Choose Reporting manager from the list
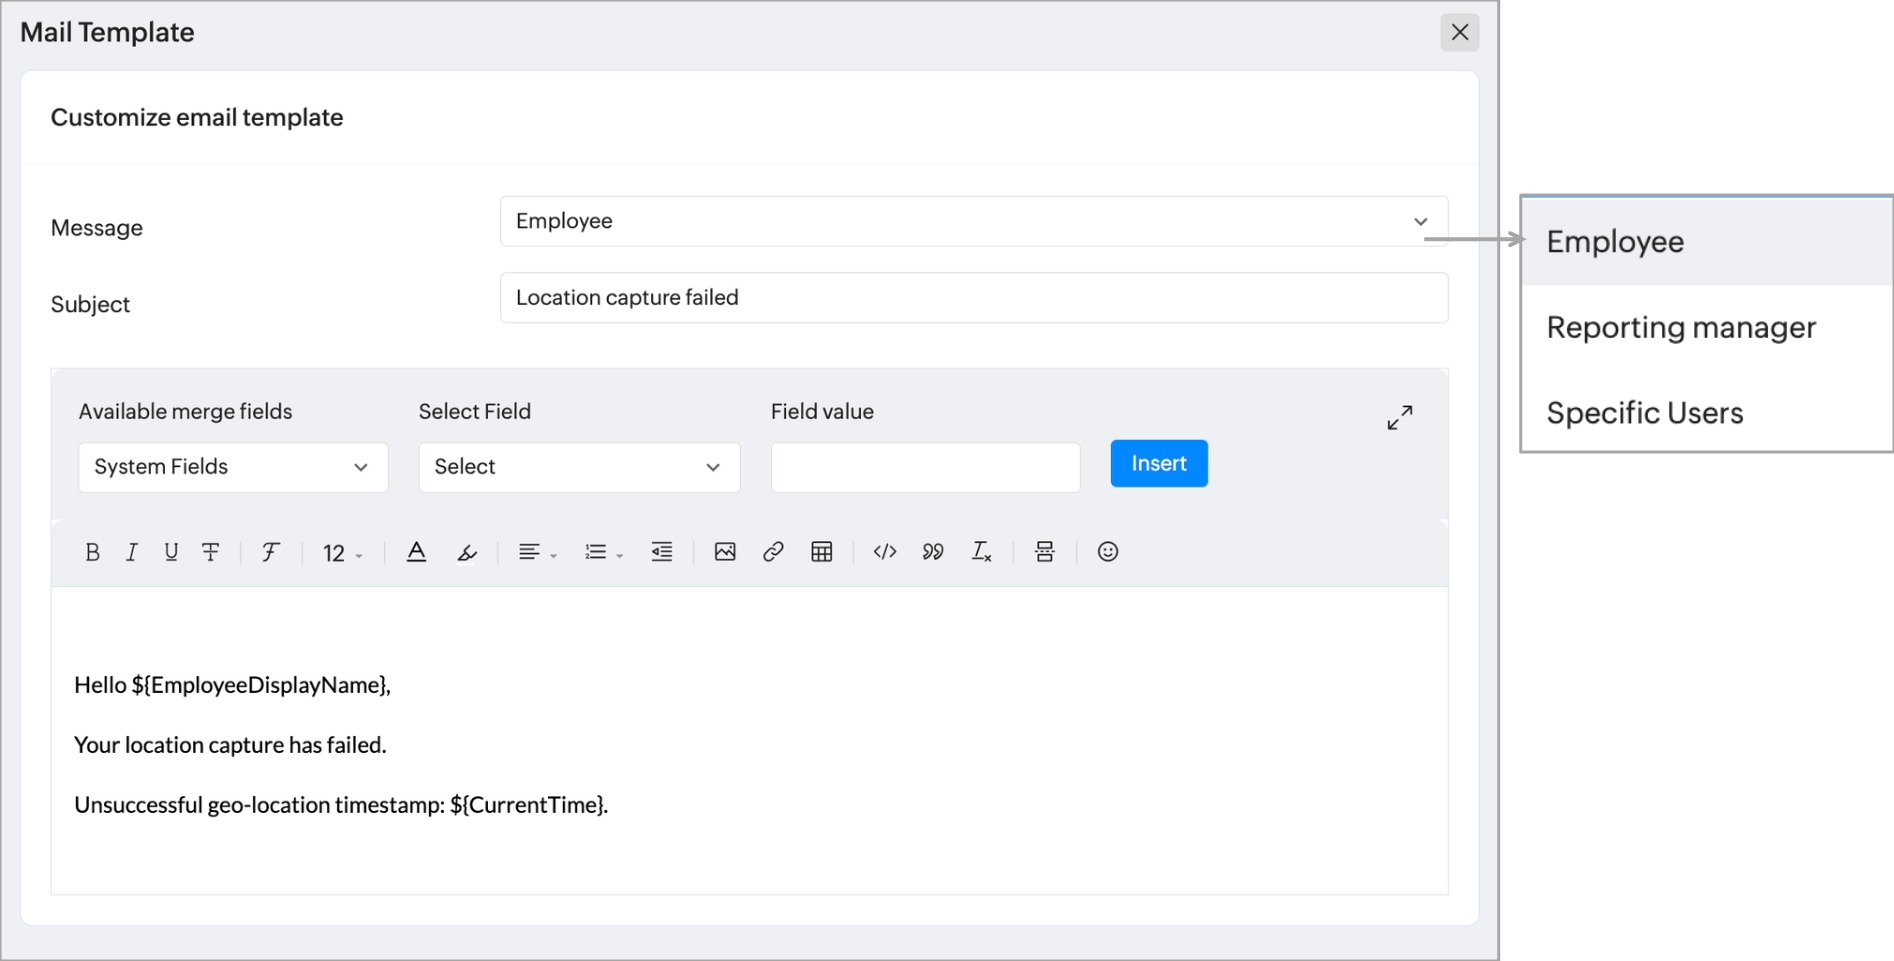Viewport: 1894px width, 961px height. point(1681,328)
